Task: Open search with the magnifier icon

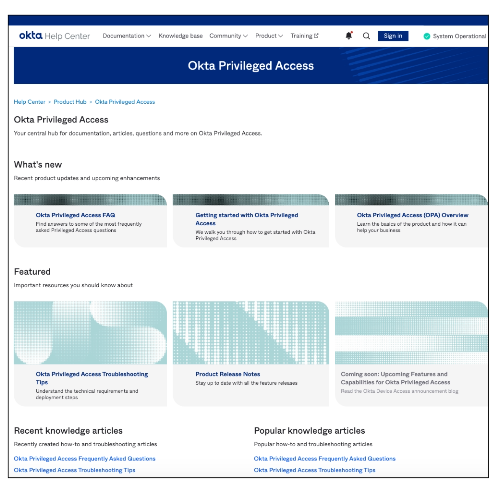Action: (x=366, y=36)
